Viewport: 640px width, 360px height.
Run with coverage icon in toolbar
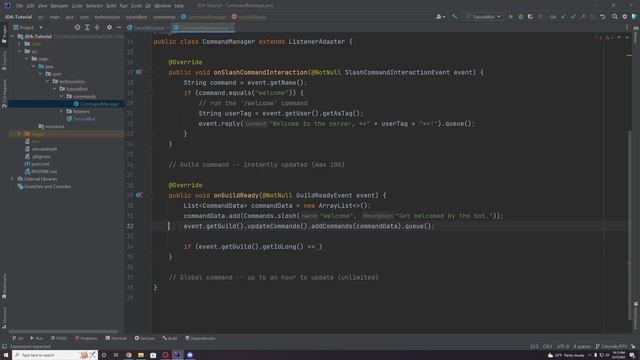point(530,17)
